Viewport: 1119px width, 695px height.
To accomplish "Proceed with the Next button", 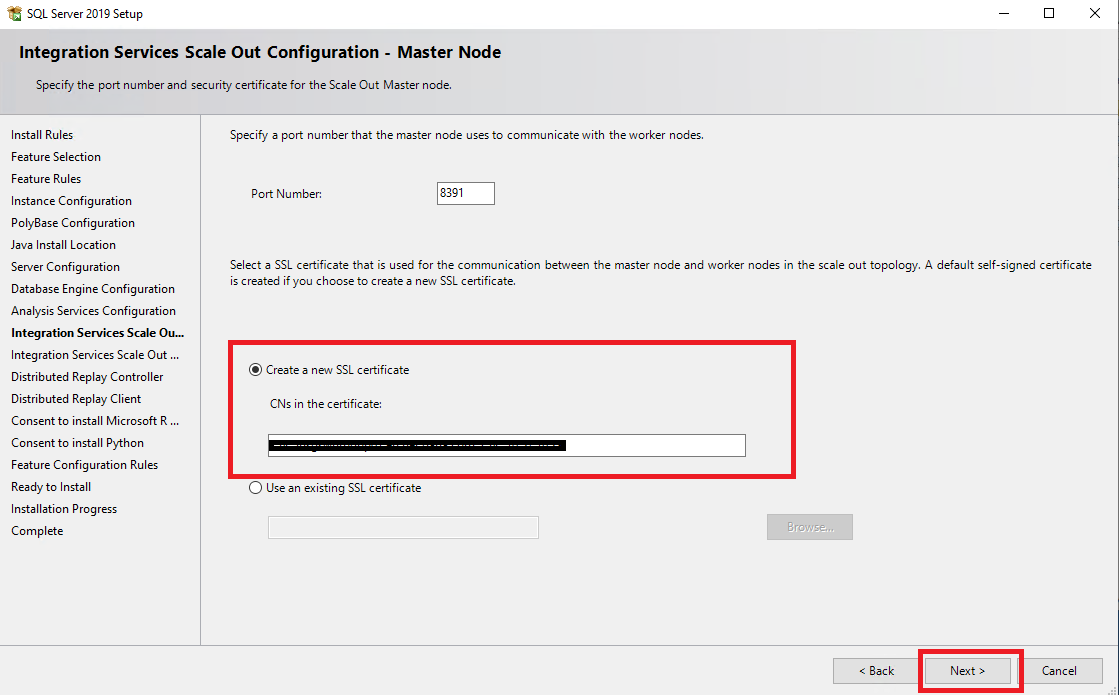I will [x=968, y=671].
